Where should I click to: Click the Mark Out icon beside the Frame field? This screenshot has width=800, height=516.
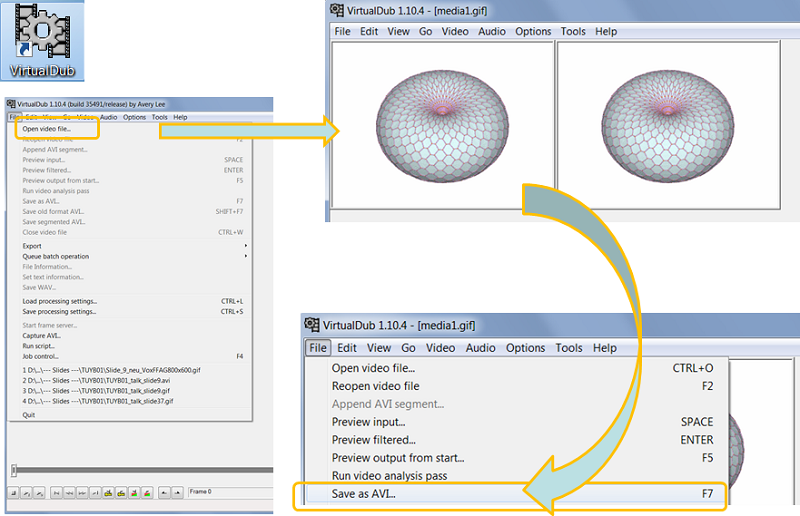pos(178,493)
